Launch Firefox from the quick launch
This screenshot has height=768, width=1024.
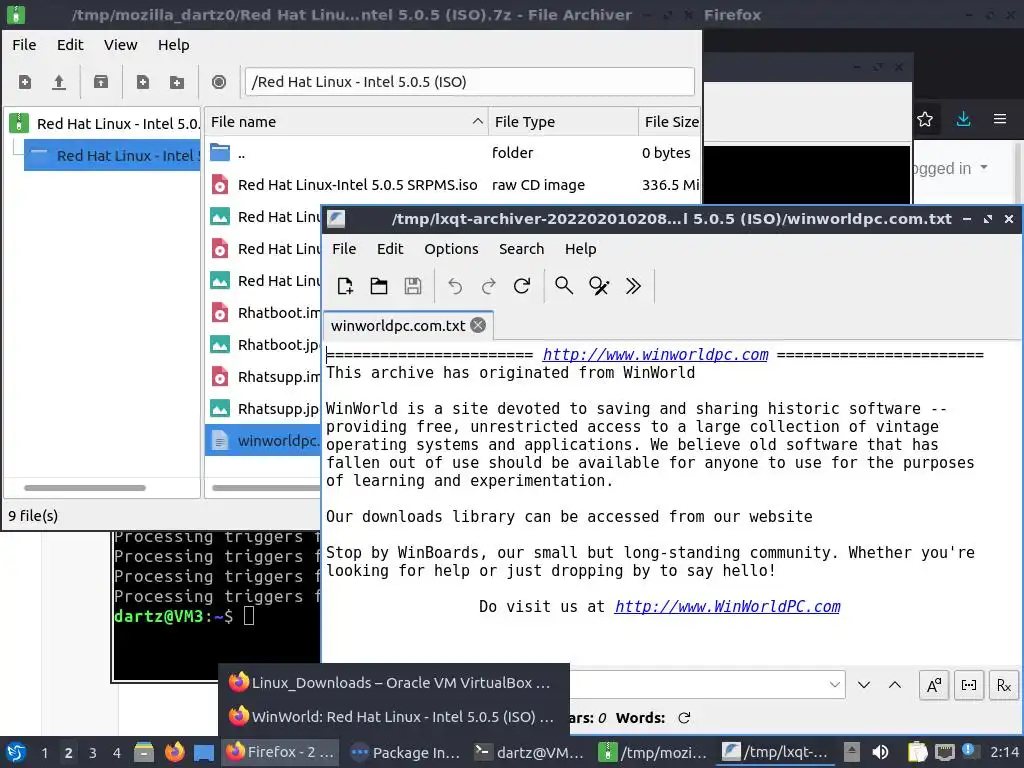tap(174, 752)
